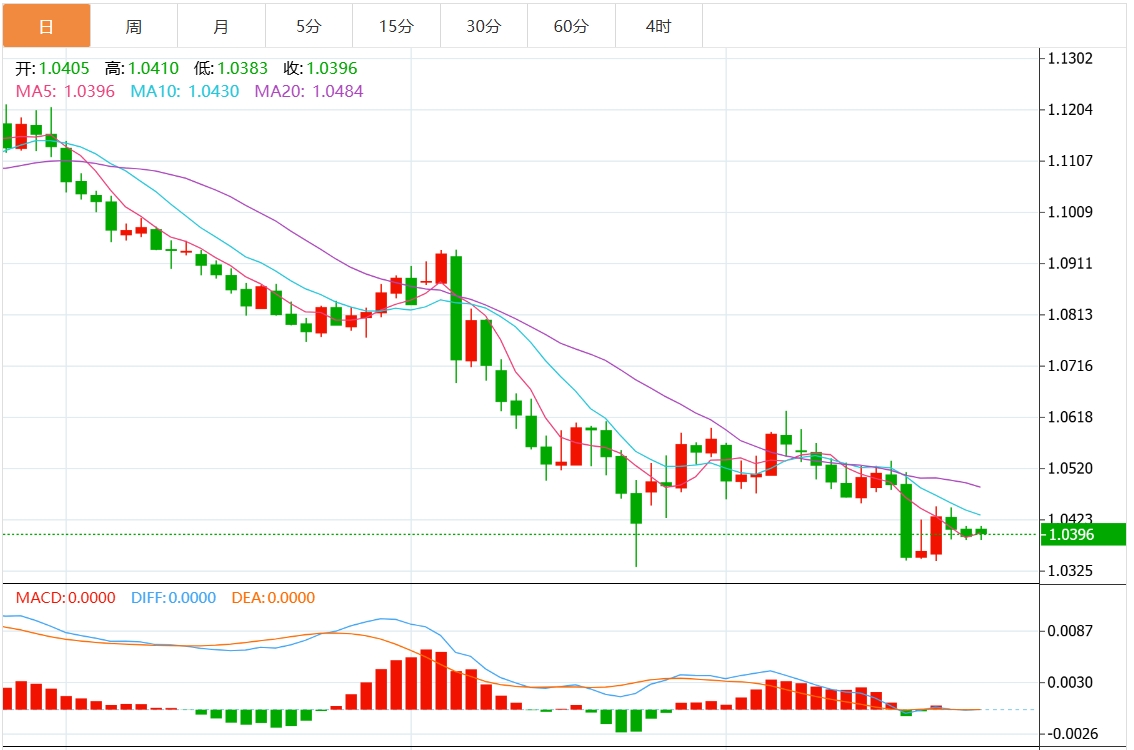
Task: Switch to the 4时 chart
Action: (x=658, y=25)
